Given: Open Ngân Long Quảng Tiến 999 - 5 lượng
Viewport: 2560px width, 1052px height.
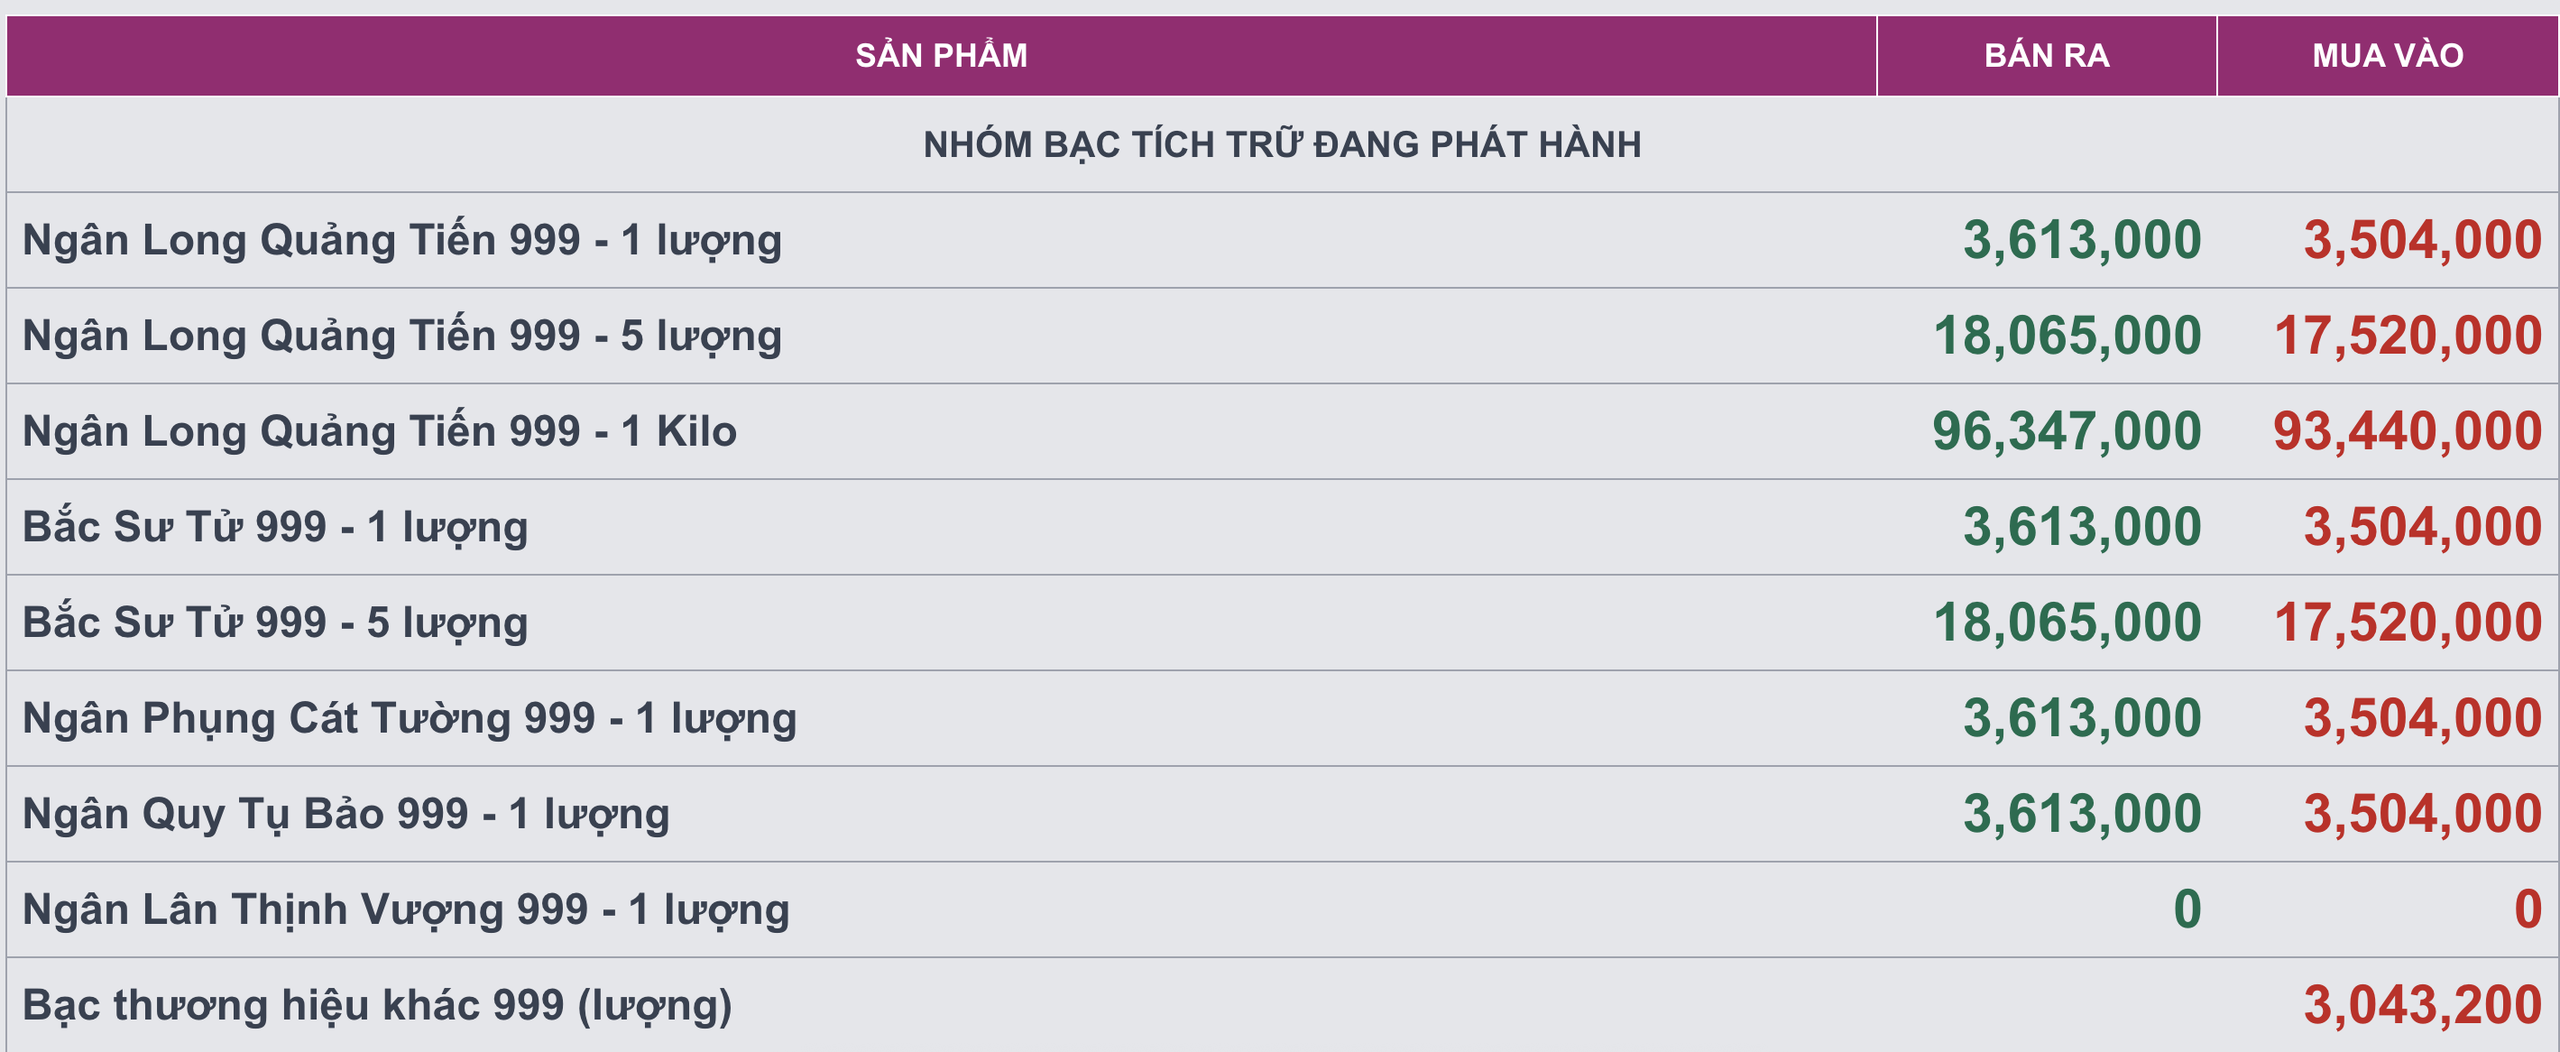Looking at the screenshot, I should [x=402, y=336].
